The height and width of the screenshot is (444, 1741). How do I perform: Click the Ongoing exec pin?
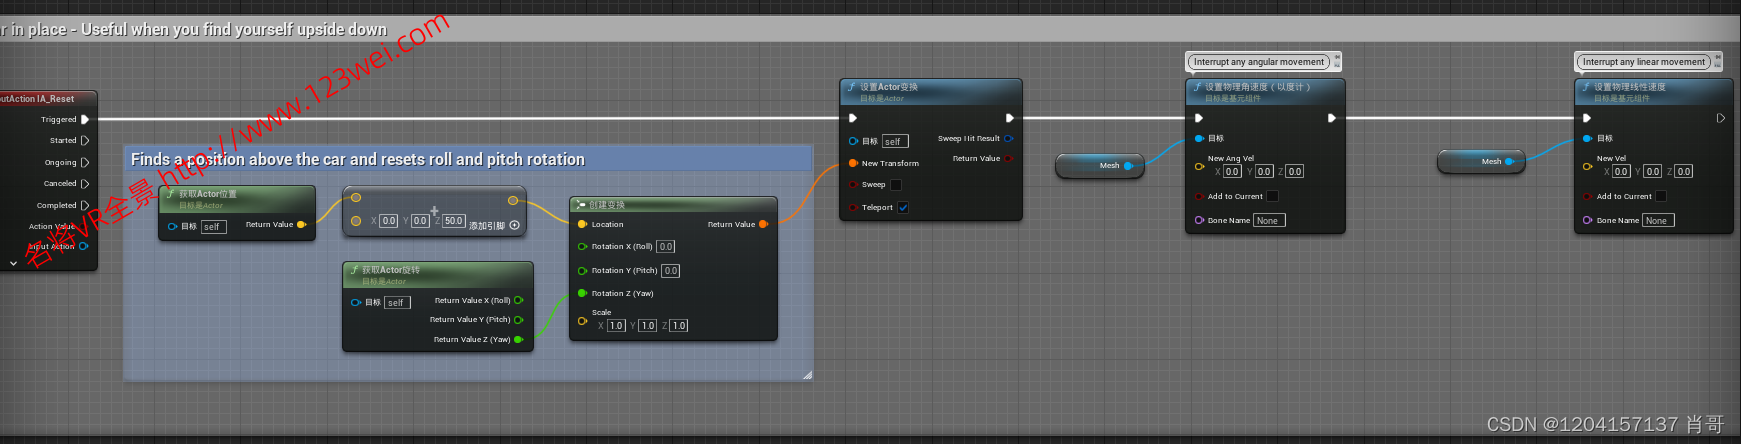click(85, 162)
